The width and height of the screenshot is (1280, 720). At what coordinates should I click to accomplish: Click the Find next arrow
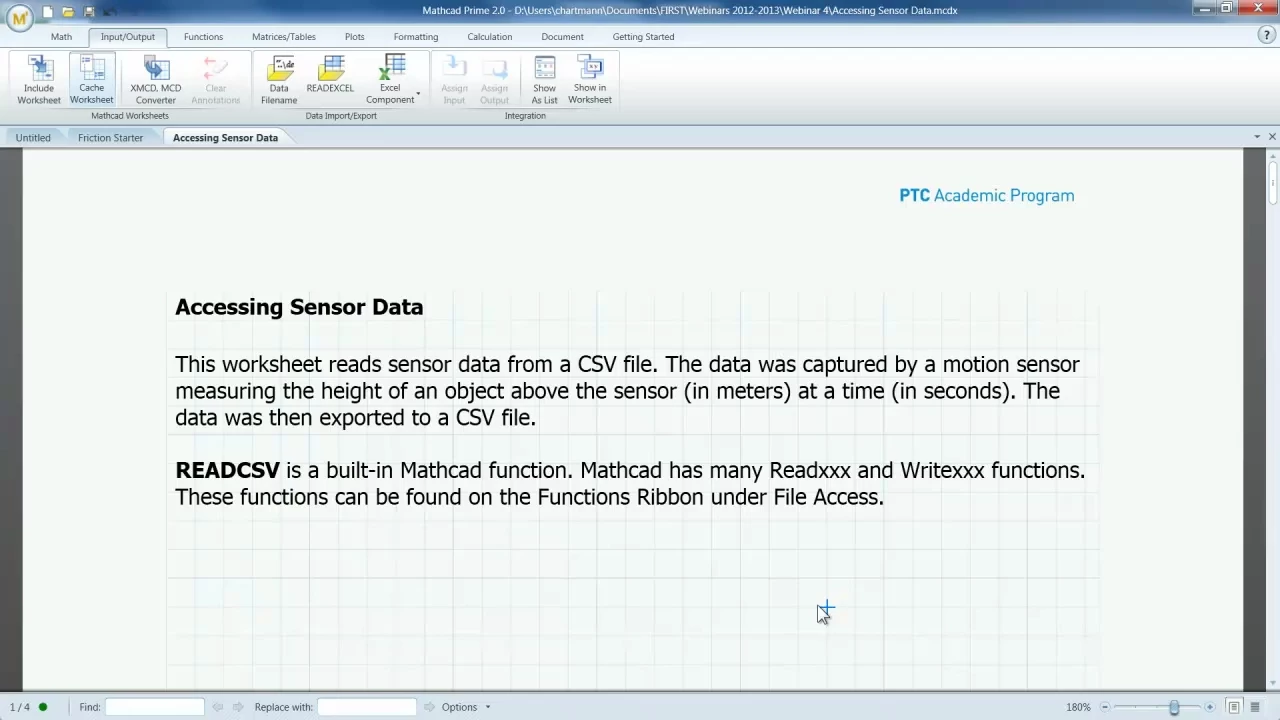tap(238, 707)
